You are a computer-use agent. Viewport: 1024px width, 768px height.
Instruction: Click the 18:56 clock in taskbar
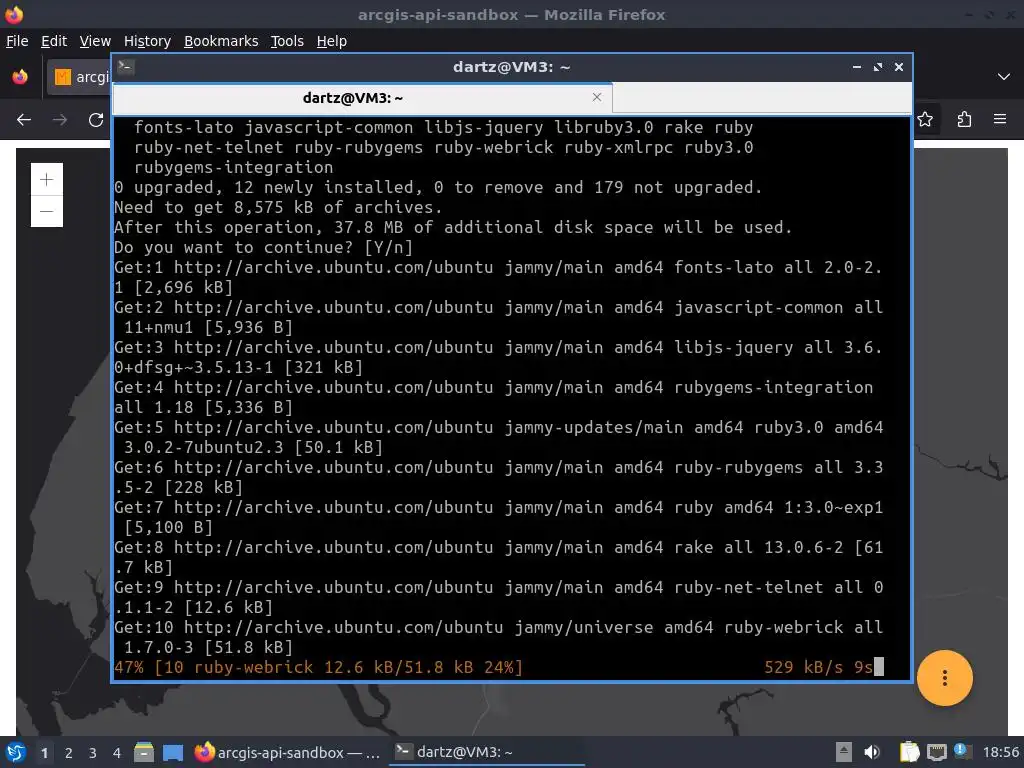pos(1000,752)
